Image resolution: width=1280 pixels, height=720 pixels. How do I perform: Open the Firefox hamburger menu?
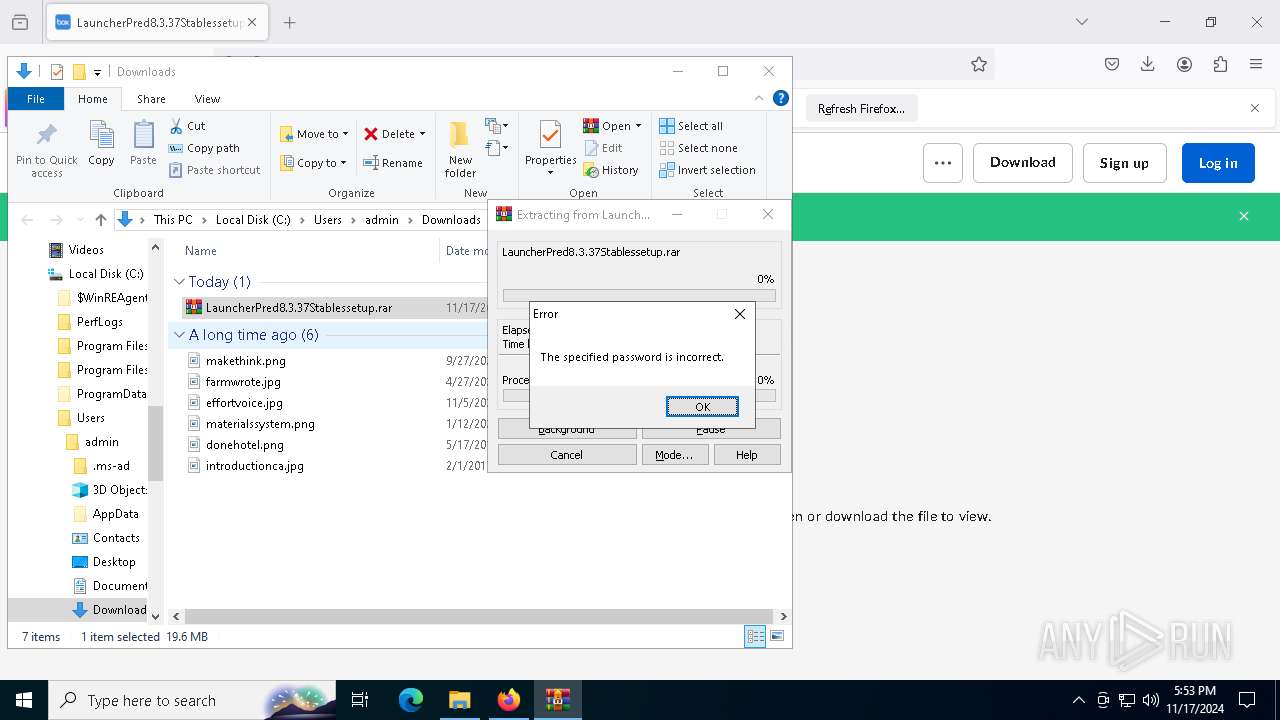click(1256, 64)
